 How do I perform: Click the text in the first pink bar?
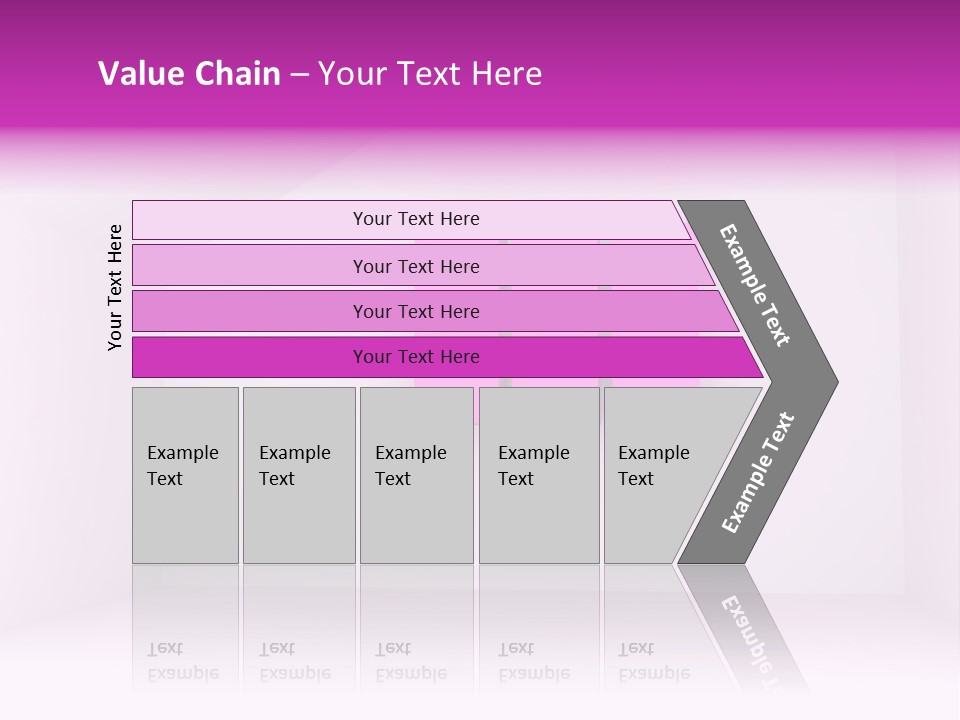tap(416, 219)
